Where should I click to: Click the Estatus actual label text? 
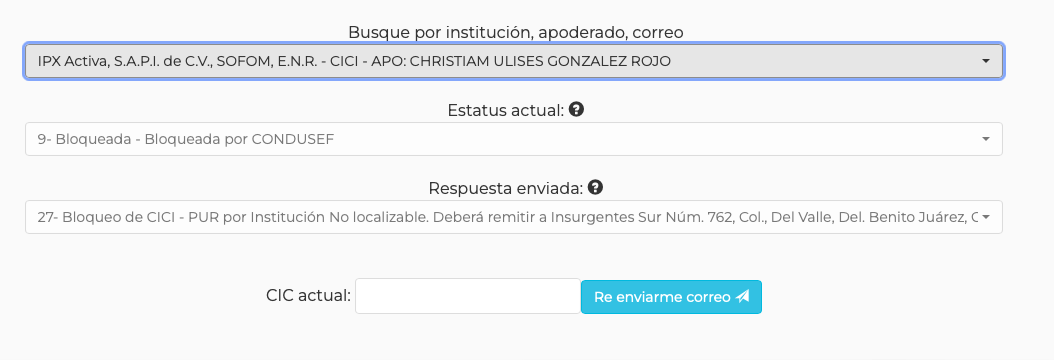[x=505, y=110]
